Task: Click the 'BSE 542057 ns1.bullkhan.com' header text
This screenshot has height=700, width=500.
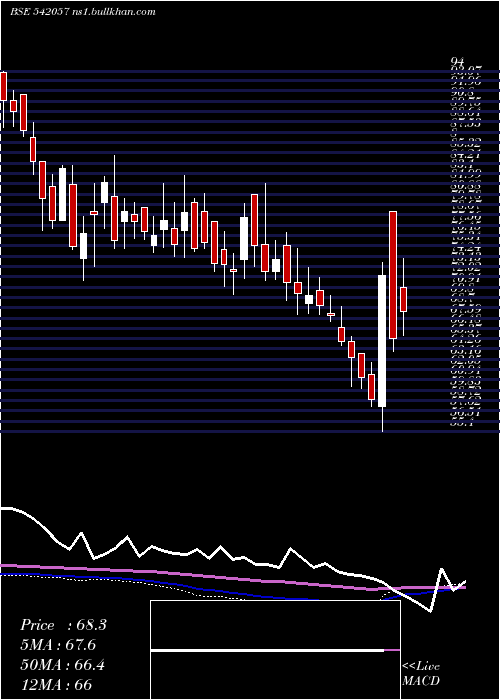Action: 83,12
